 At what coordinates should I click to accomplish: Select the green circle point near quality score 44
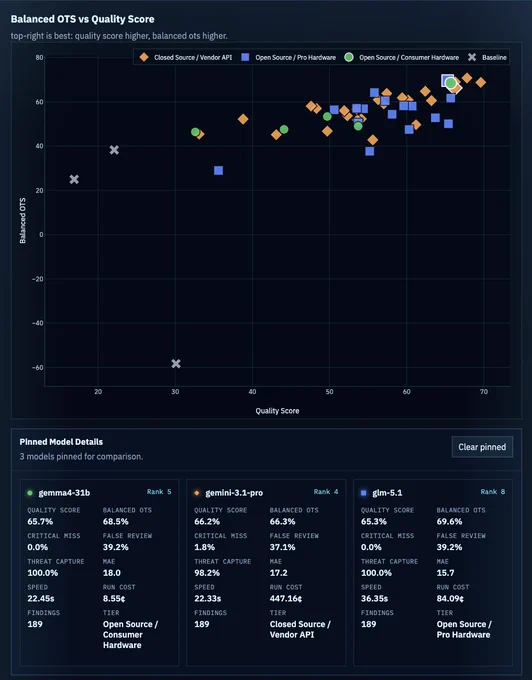coord(284,129)
